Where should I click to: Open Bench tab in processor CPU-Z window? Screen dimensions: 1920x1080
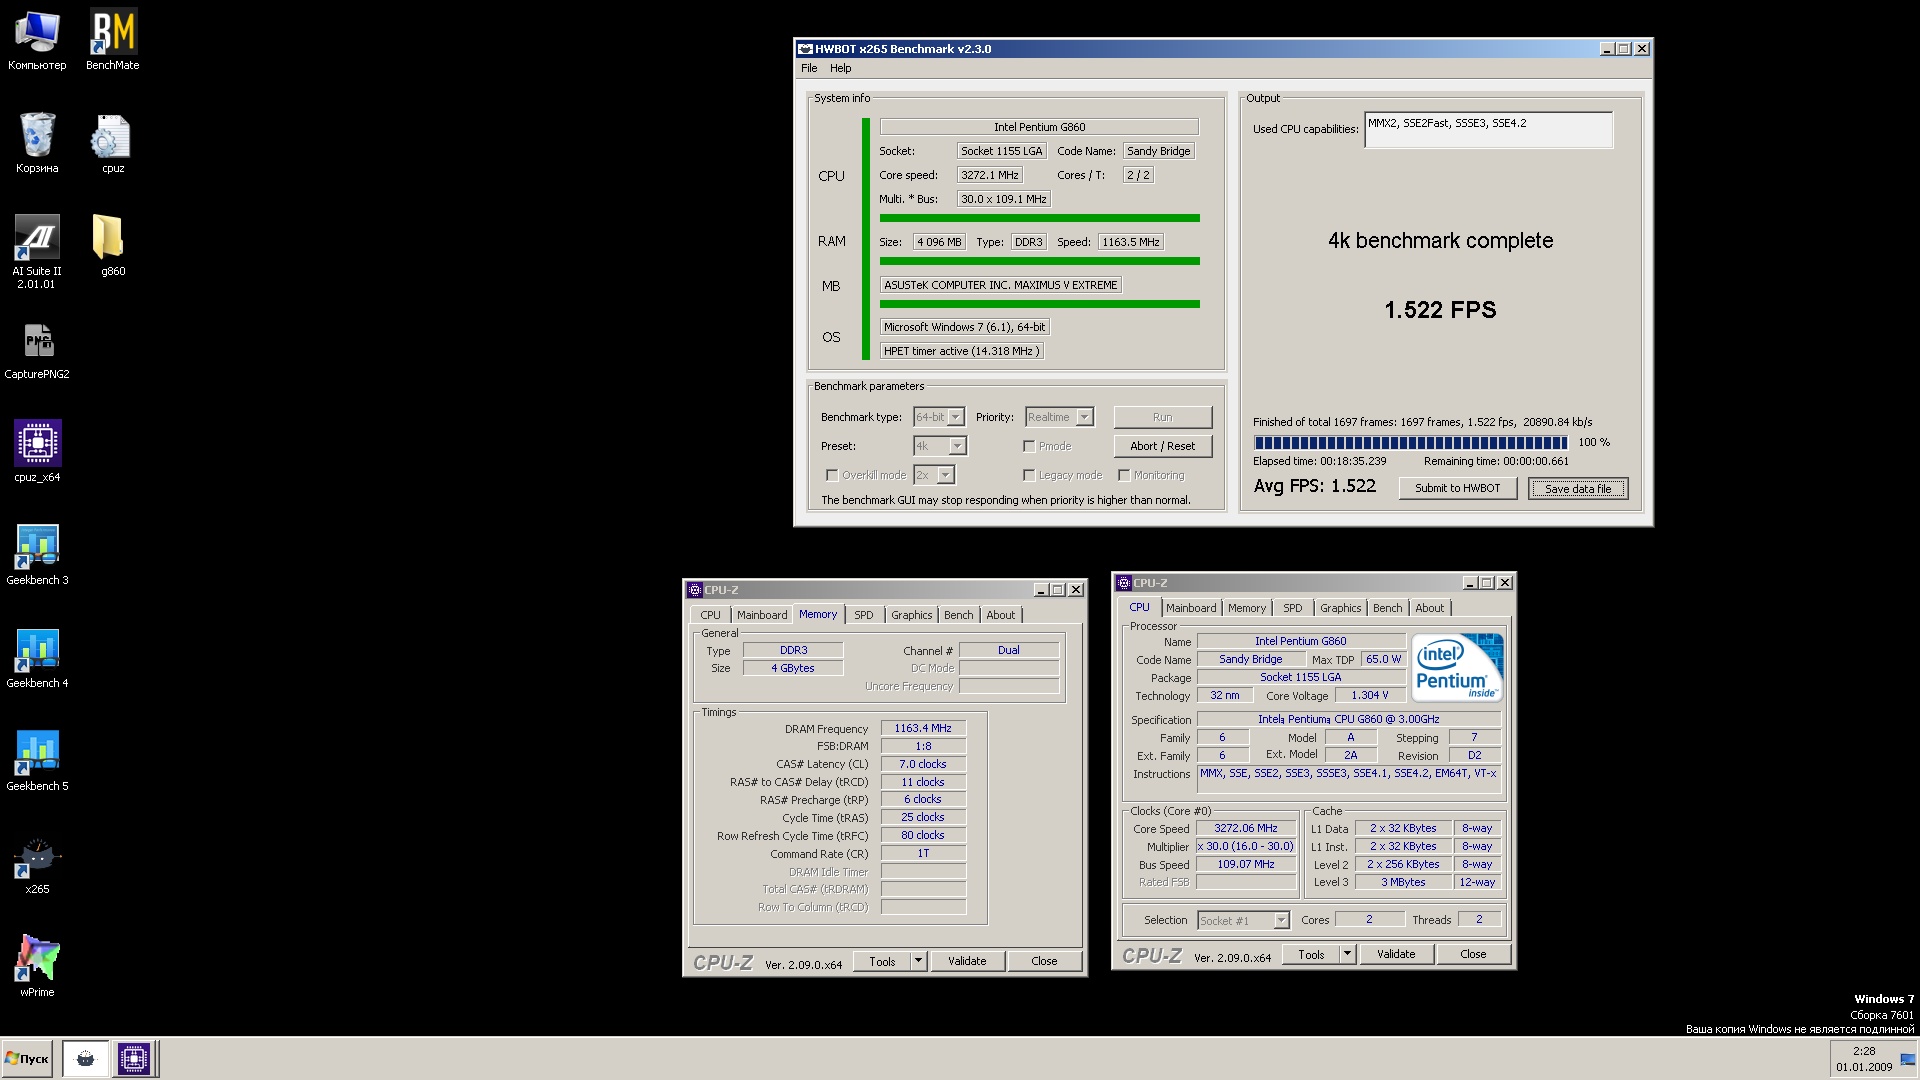1387,608
